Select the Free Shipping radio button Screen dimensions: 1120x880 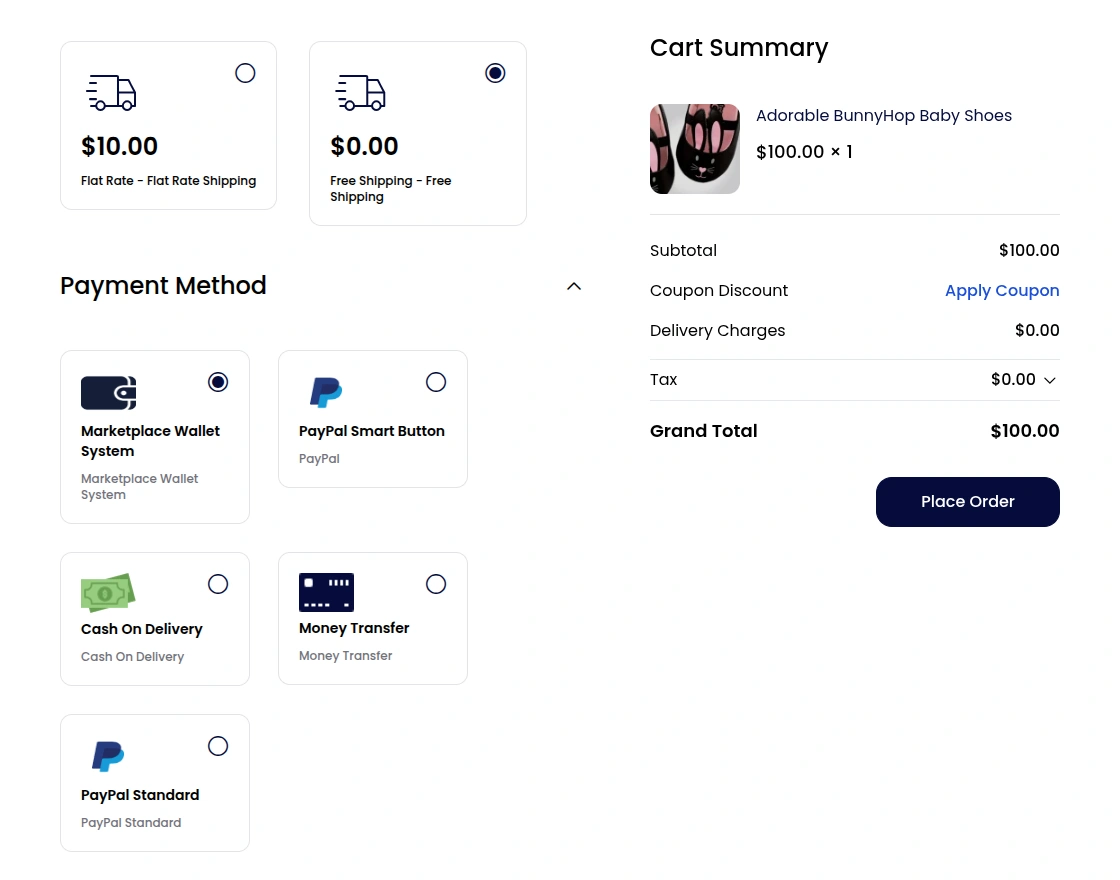(x=495, y=72)
